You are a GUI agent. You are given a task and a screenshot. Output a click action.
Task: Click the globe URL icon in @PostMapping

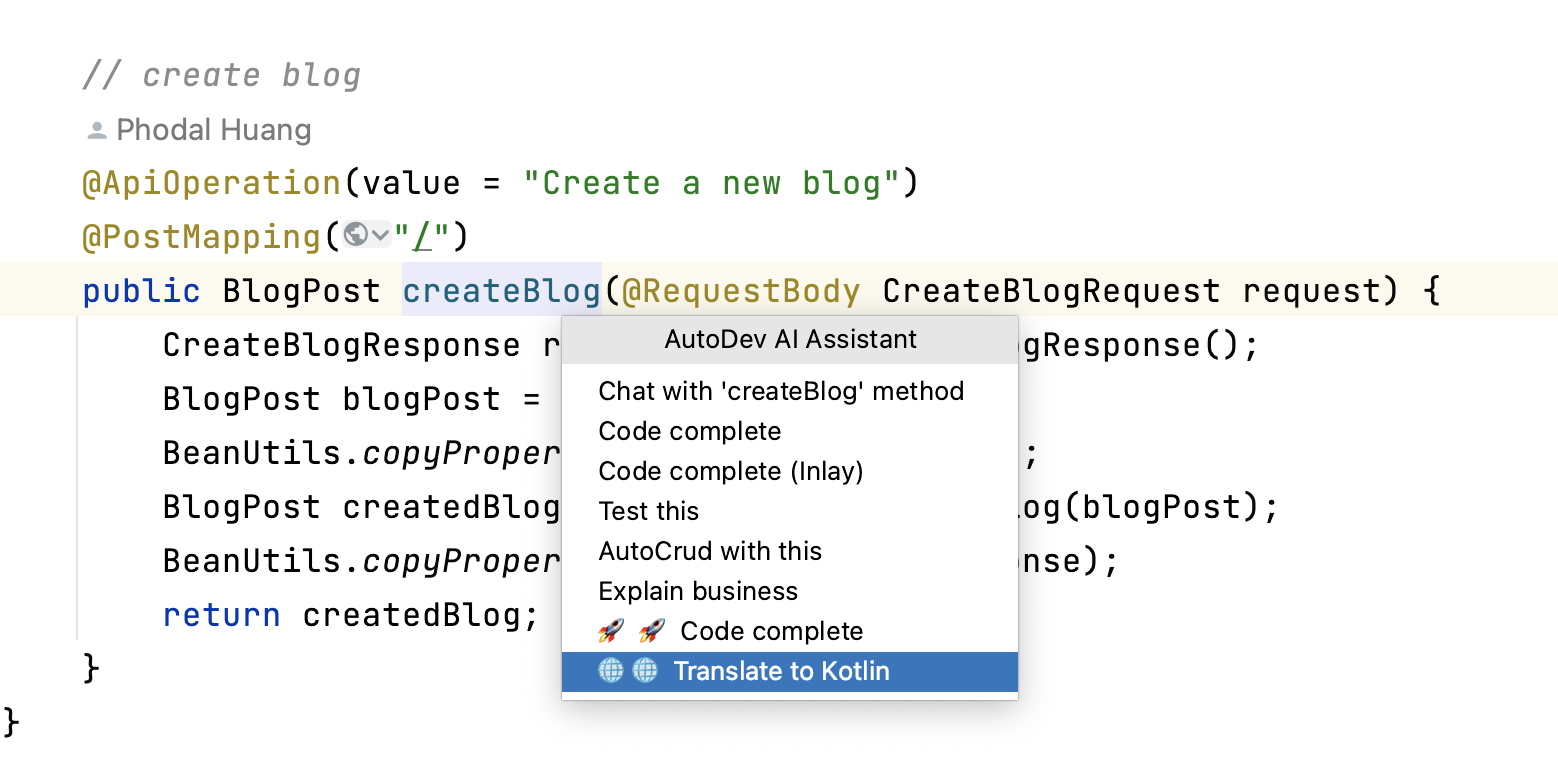point(355,235)
